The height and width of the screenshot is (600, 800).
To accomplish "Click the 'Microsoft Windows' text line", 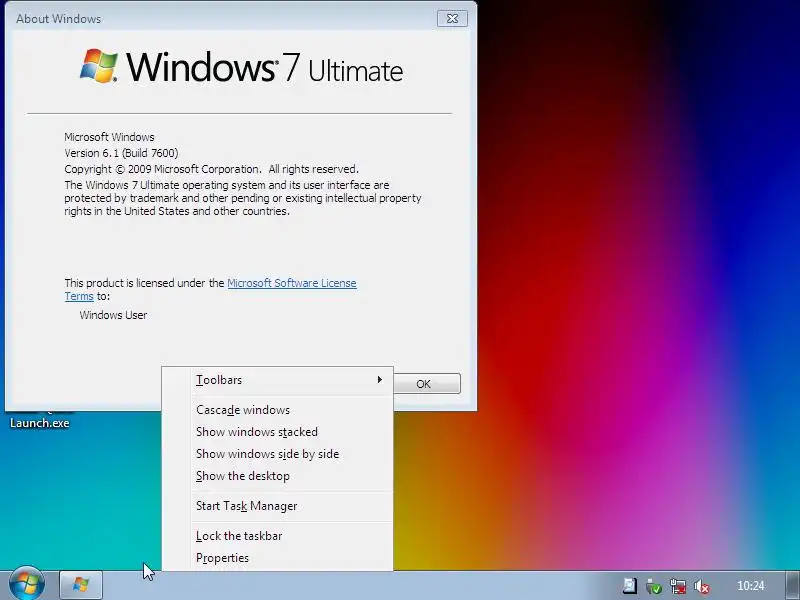I will [109, 137].
